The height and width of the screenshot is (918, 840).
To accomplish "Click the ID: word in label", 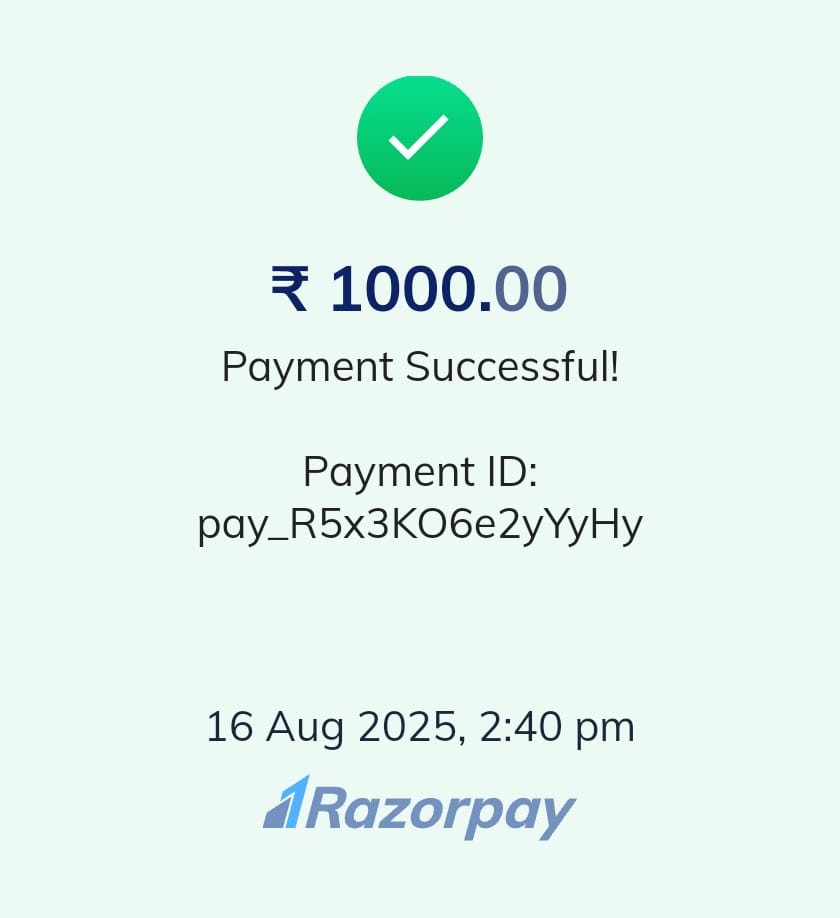I will 512,472.
